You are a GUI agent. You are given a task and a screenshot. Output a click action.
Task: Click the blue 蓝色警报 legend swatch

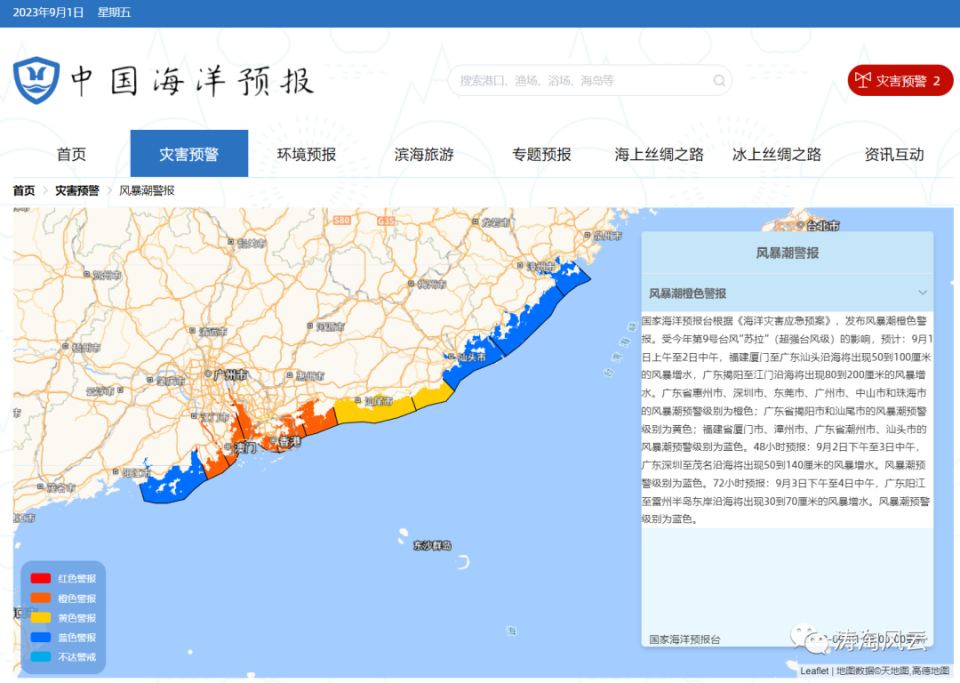40,637
